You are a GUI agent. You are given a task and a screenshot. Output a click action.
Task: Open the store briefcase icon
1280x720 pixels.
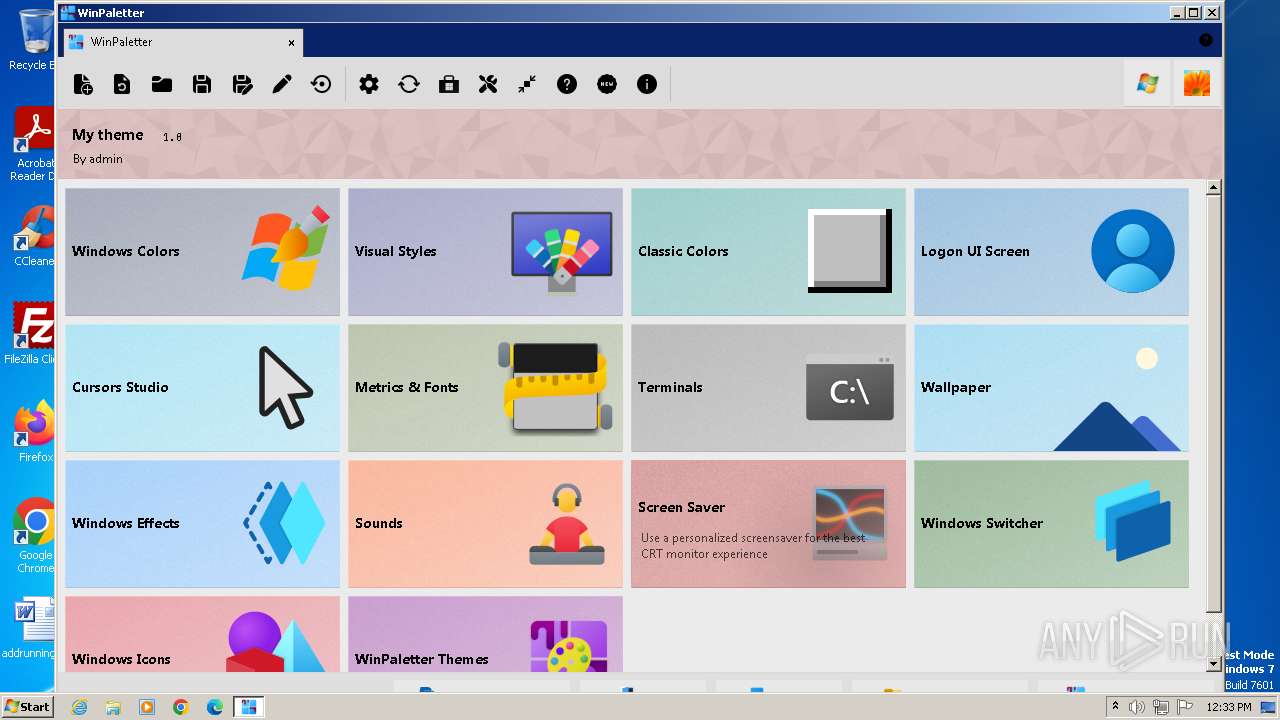point(449,85)
